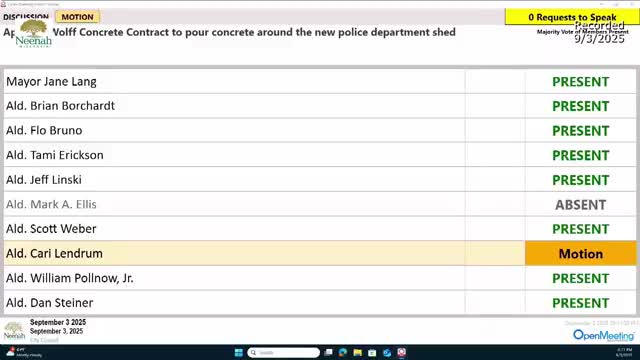Click PRESENT status for Tami Erickson
Screen dimensions: 640x360
pyautogui.click(x=580, y=156)
